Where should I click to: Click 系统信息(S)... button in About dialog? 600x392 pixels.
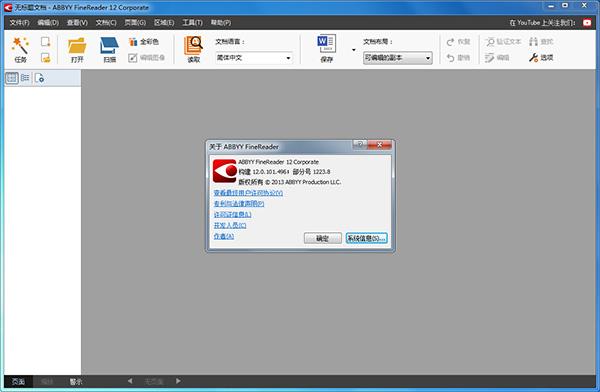tap(366, 238)
